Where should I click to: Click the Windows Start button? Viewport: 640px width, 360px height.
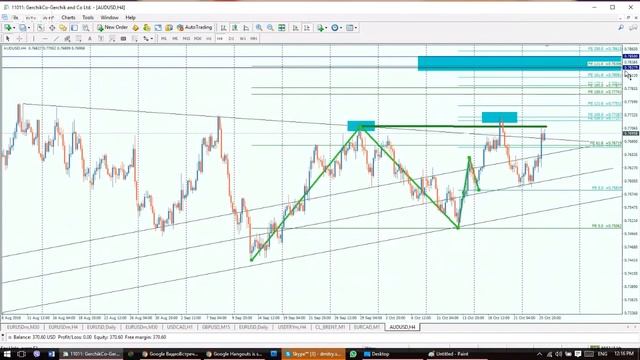(7, 354)
